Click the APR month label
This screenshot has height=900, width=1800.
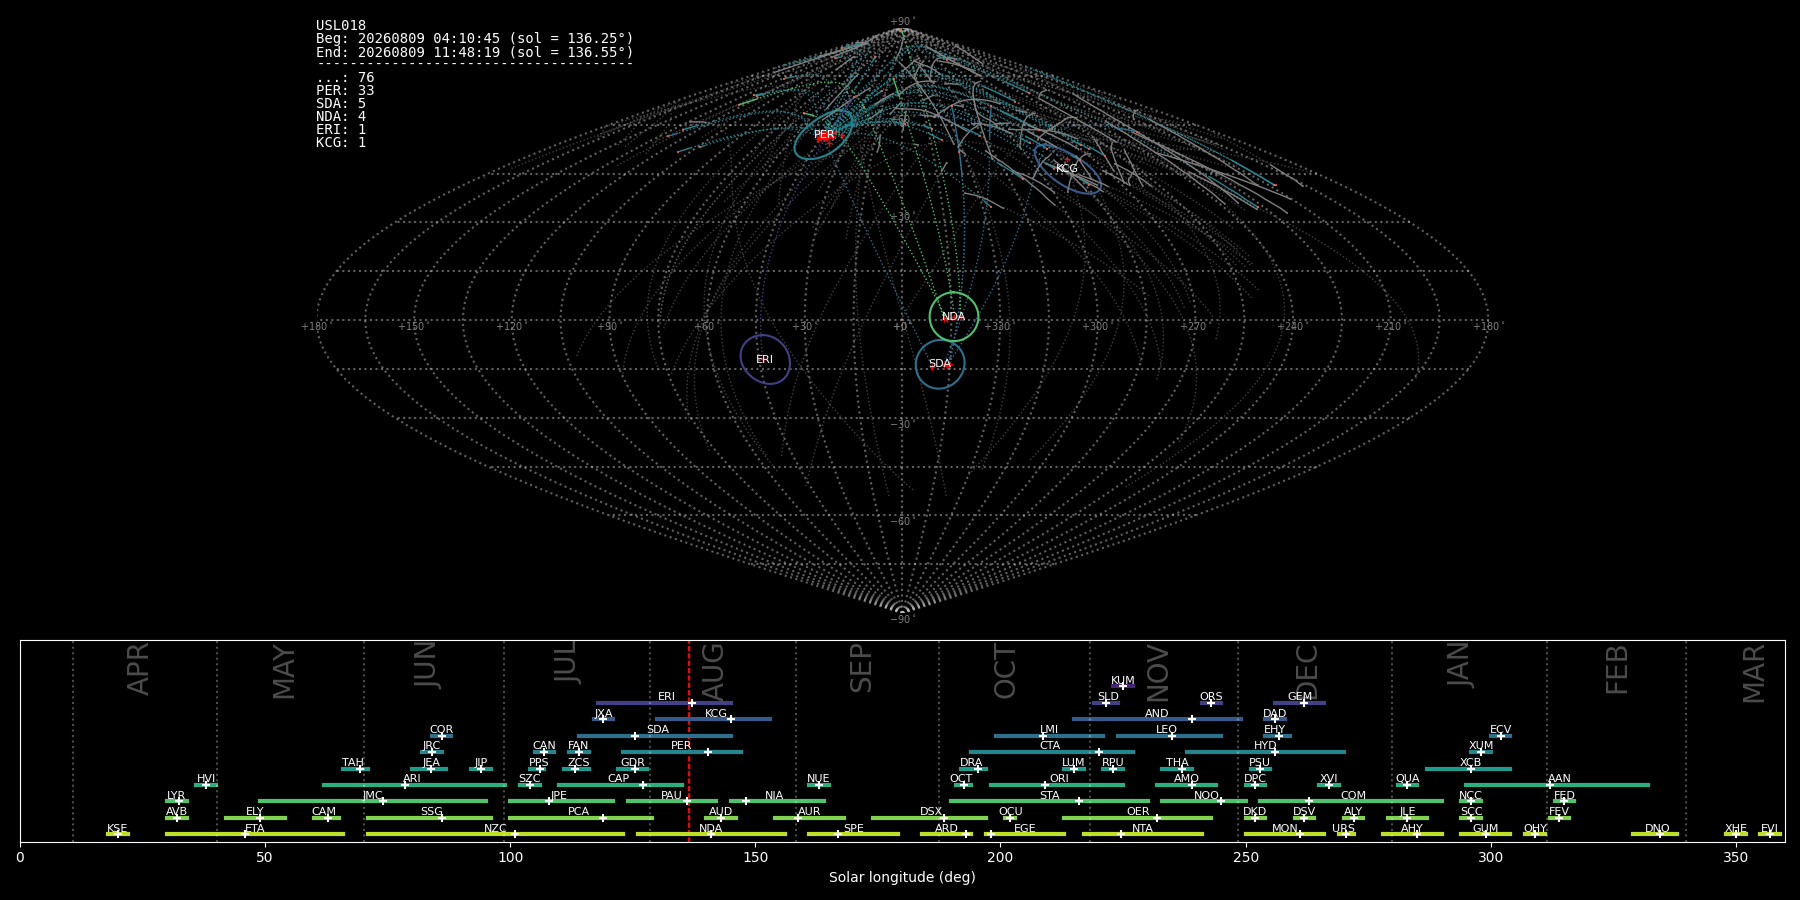(x=138, y=669)
